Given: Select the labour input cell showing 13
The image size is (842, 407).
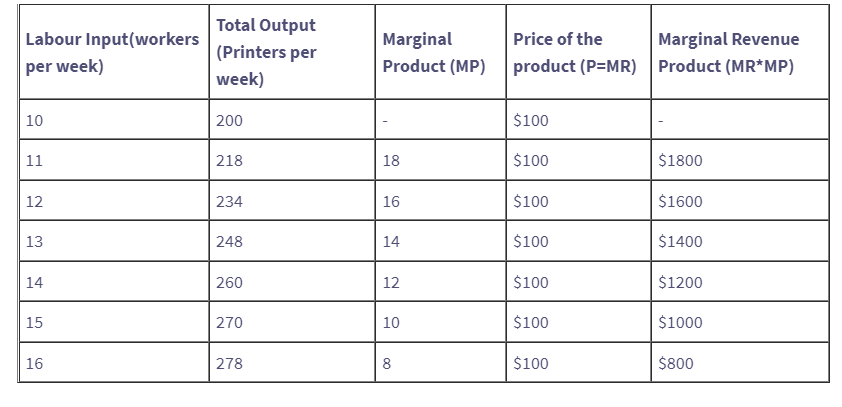Looking at the screenshot, I should (35, 242).
